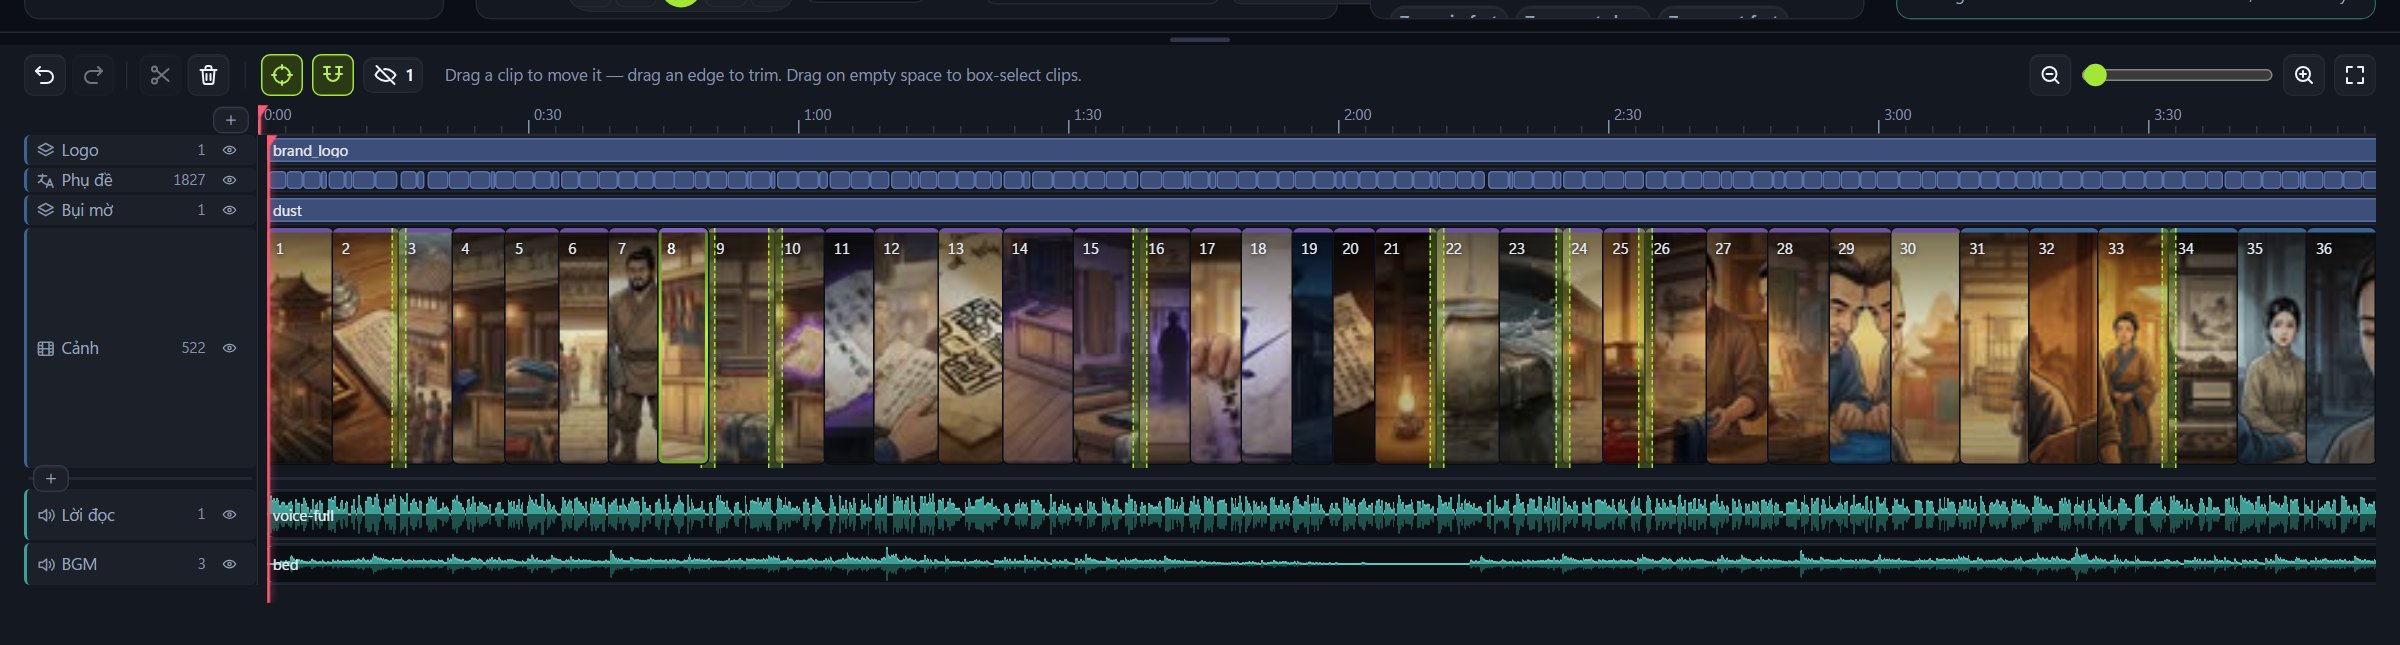Screen dimensions: 2400x645
Task: Select the voice-full audio clip
Action: click(1322, 515)
